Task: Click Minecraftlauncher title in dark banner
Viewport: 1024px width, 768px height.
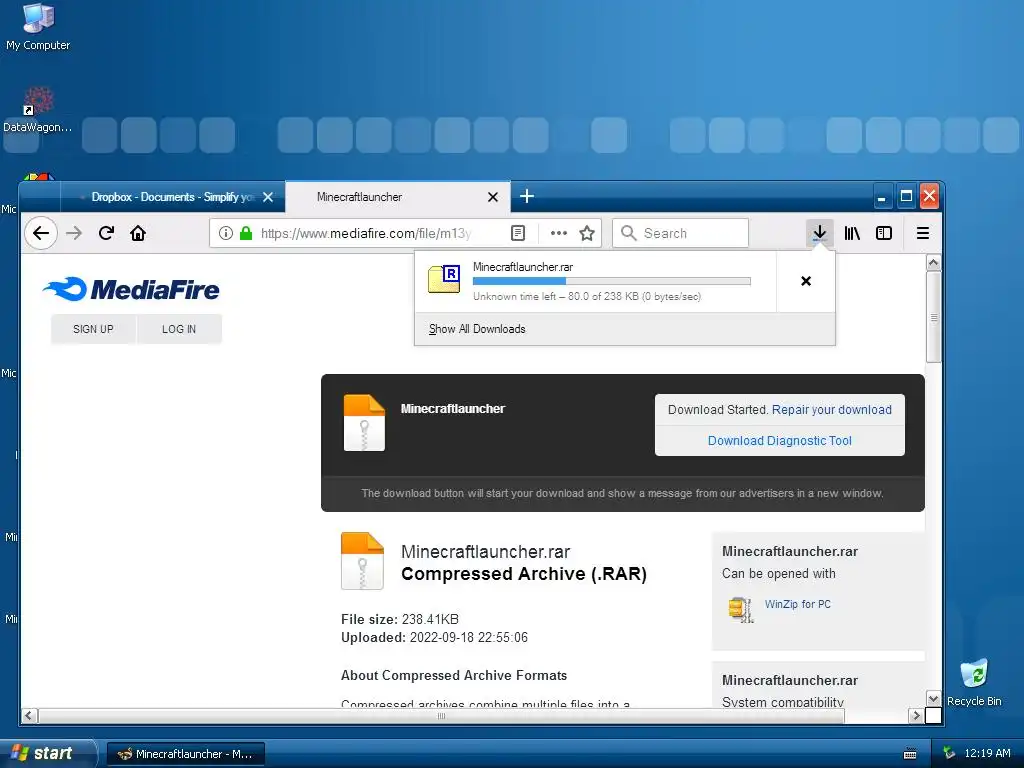Action: point(453,409)
